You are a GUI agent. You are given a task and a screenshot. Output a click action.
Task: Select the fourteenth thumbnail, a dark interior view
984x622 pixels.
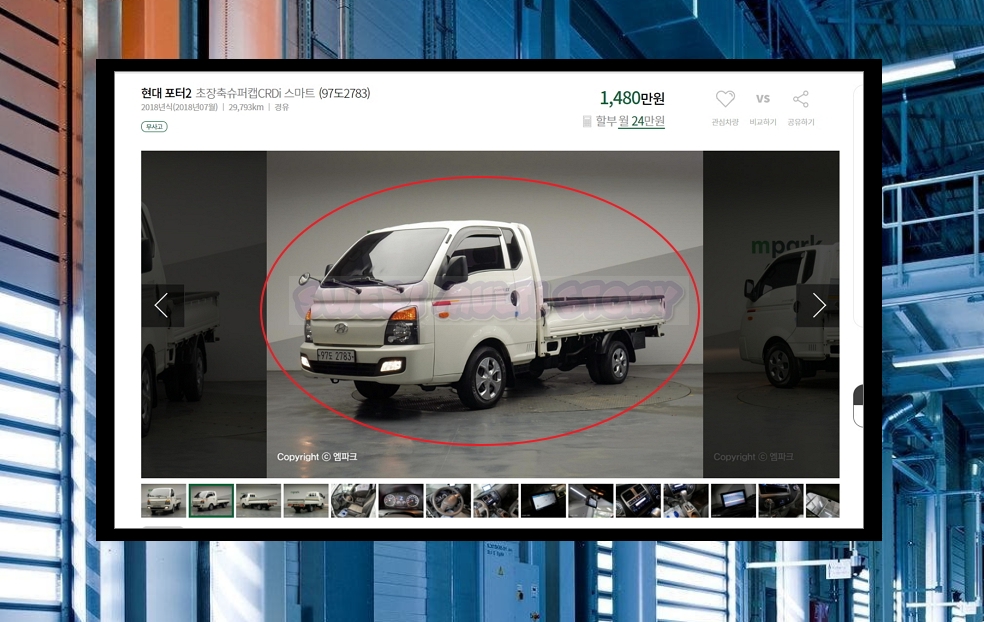[x=781, y=500]
